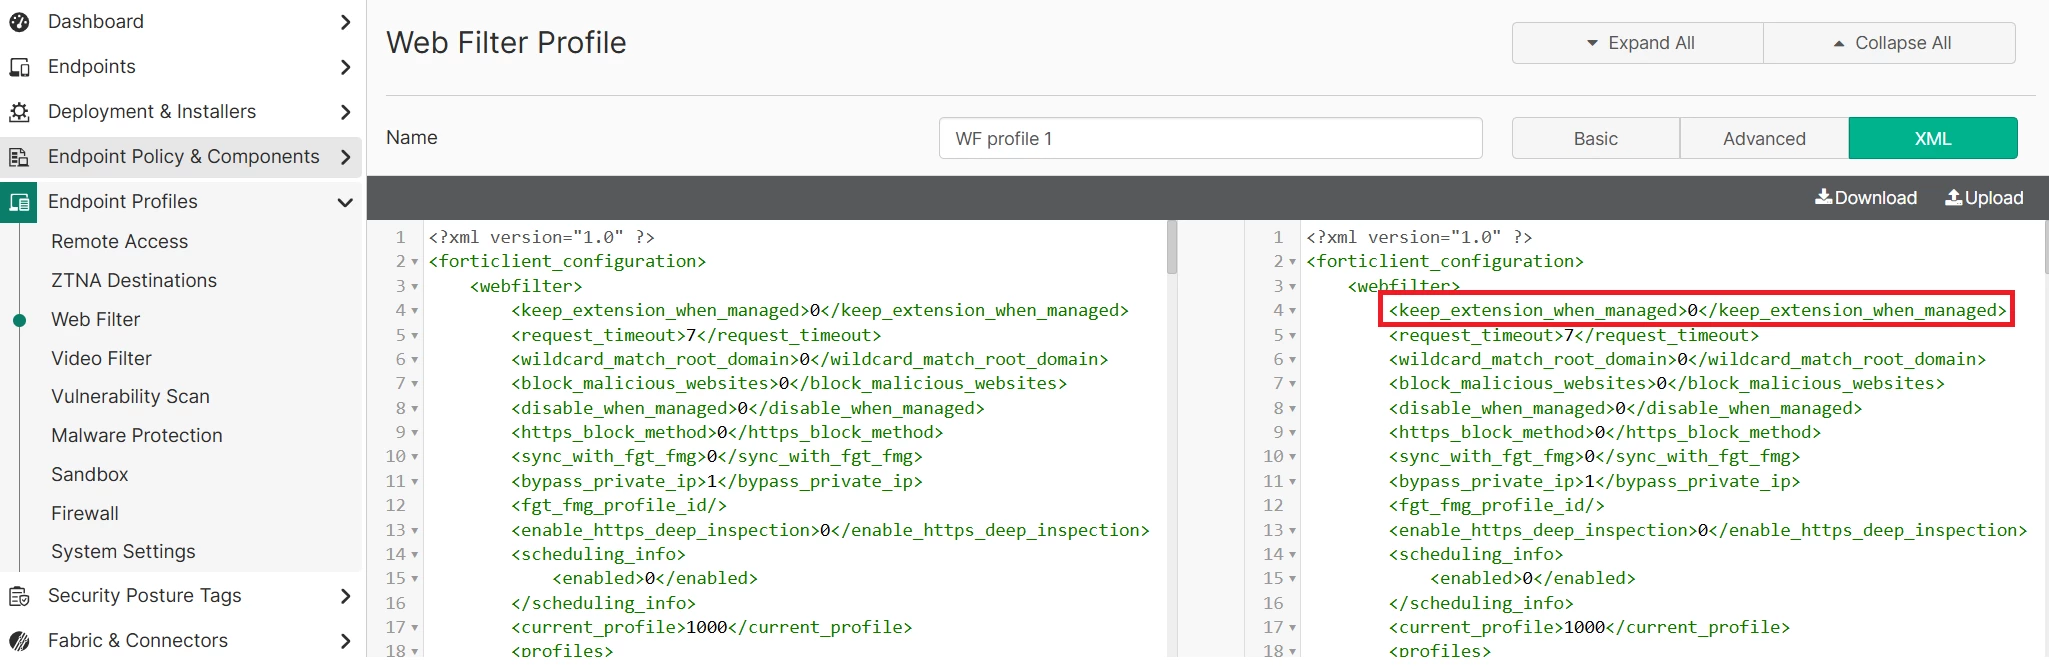Click forticlient_configuration tag in right editor
Image resolution: width=2049 pixels, height=672 pixels.
coord(1445,262)
